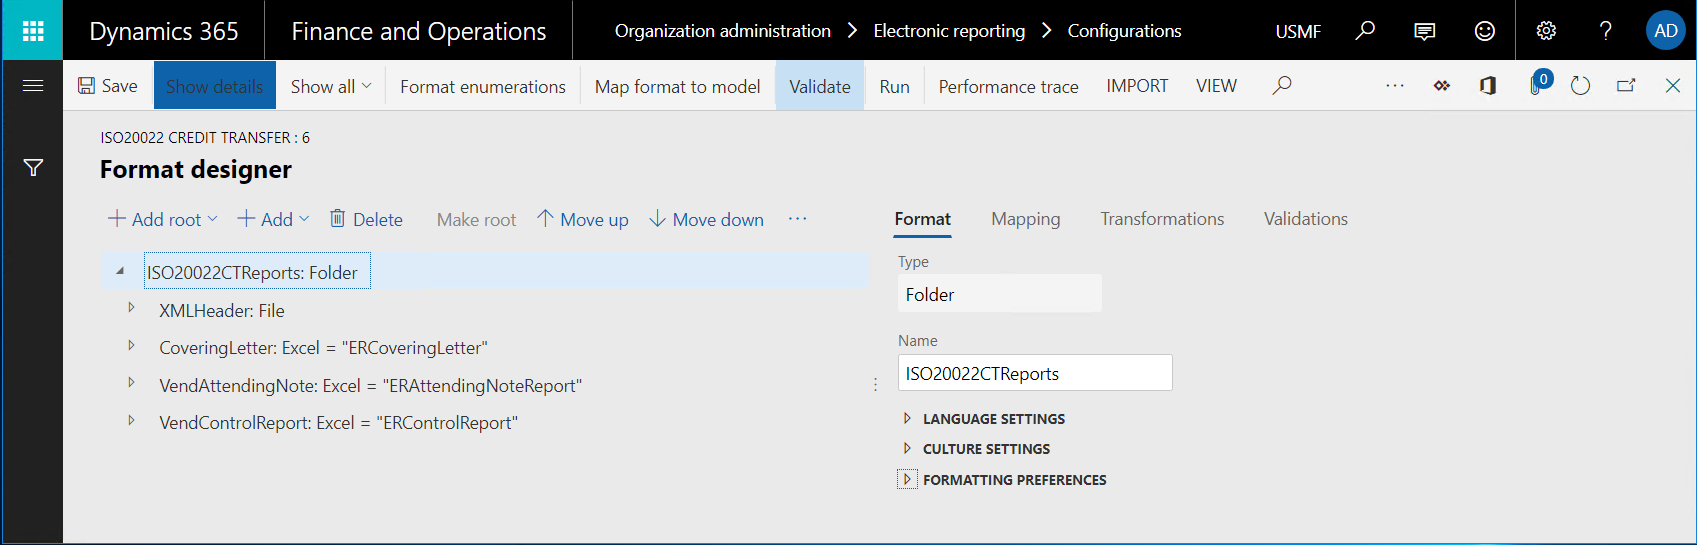The height and width of the screenshot is (545, 1697).
Task: Click the action pane search icon
Action: 1282,86
